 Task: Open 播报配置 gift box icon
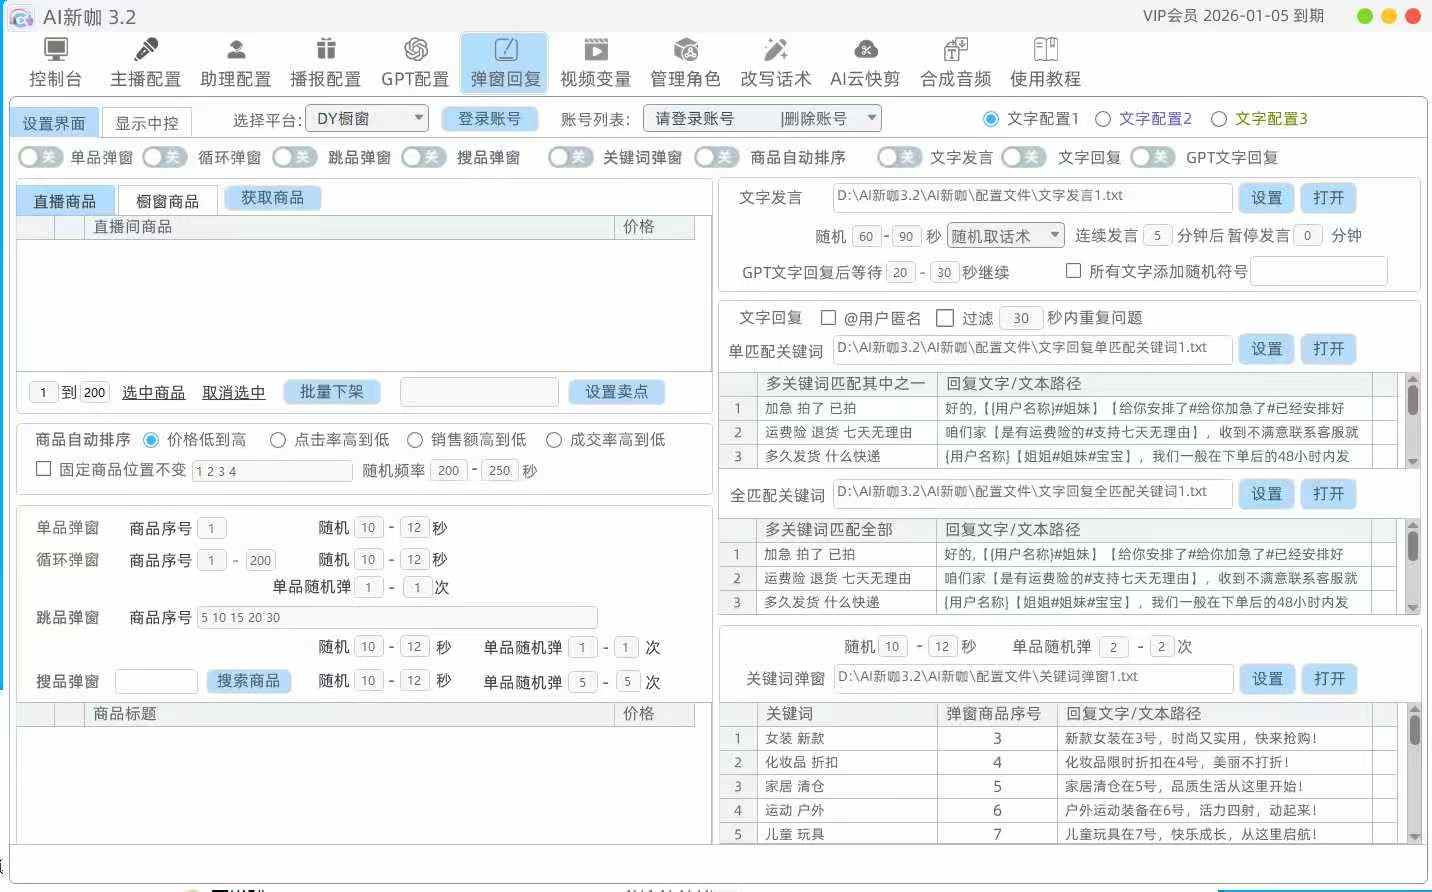(325, 50)
